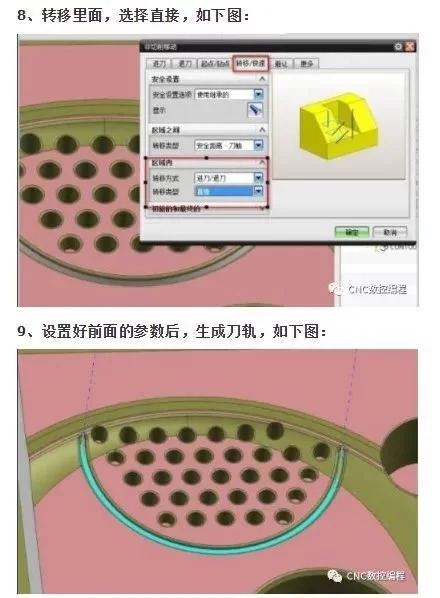
Task: Click the 显示 clearance display icon
Action: pyautogui.click(x=255, y=110)
